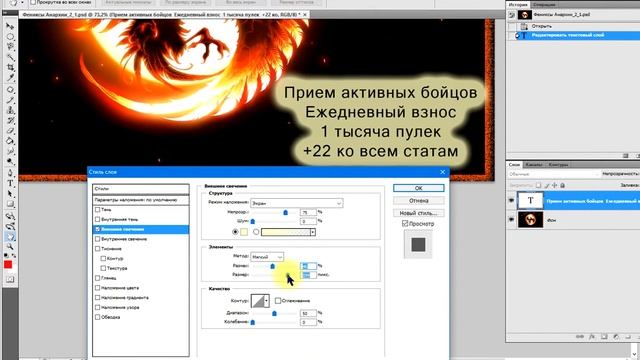
Task: Enable the Тень (Drop Shadow) checkbox
Action: click(98, 209)
